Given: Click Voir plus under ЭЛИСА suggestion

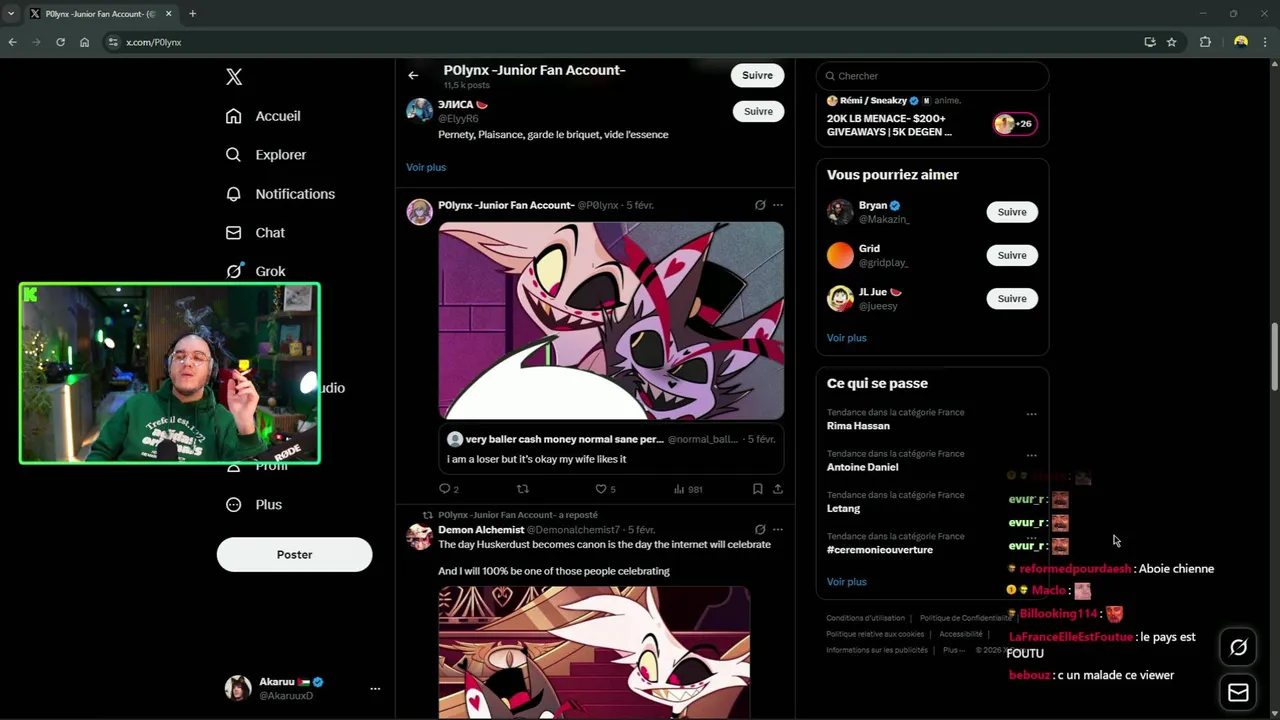Looking at the screenshot, I should point(426,167).
